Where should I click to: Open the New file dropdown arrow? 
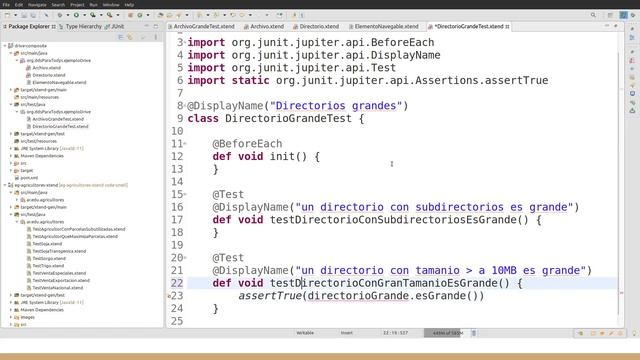(15, 15)
